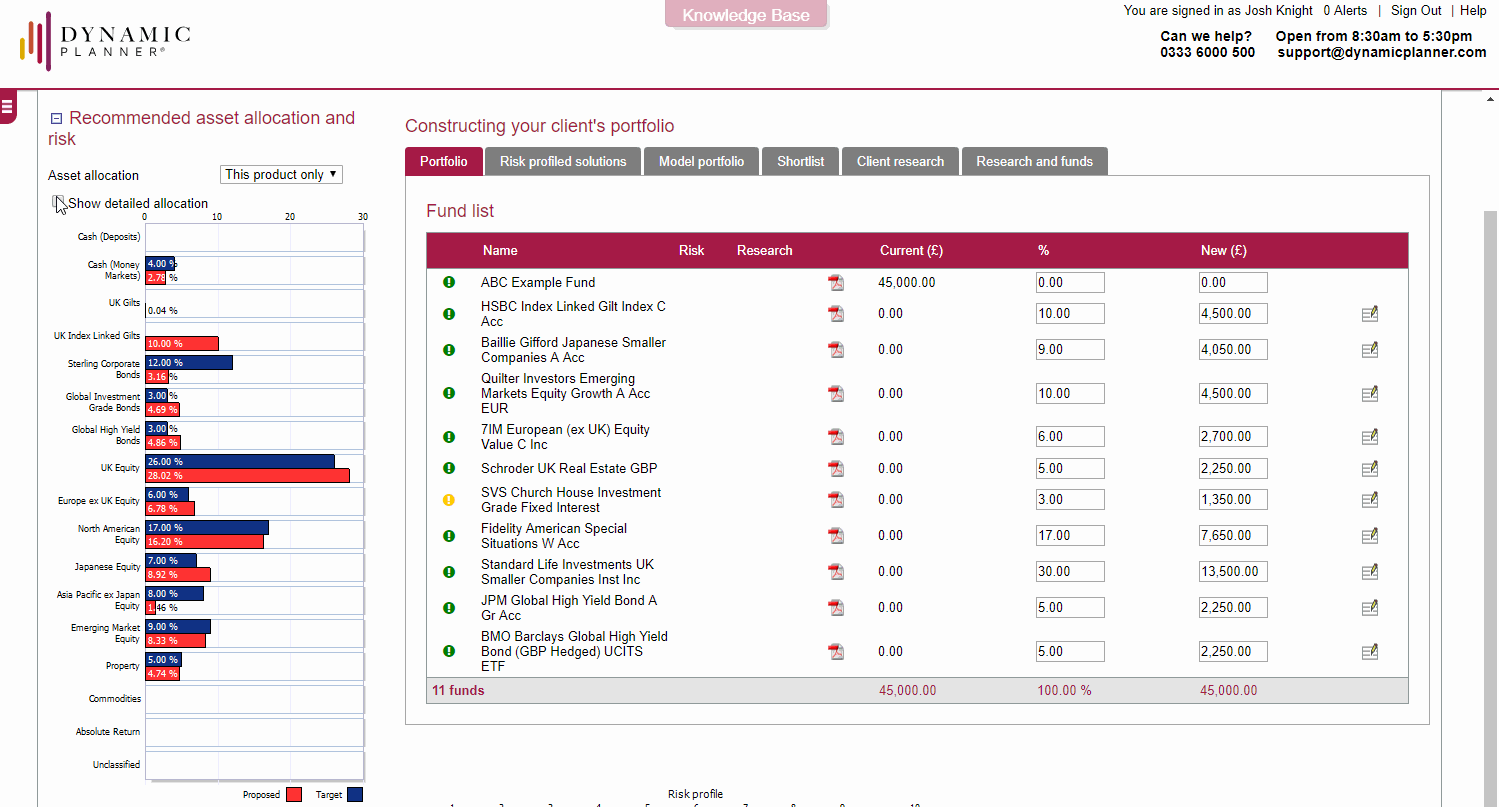Screen dimensions: 1499x807
Task: Open the Client research tab
Action: click(x=900, y=162)
